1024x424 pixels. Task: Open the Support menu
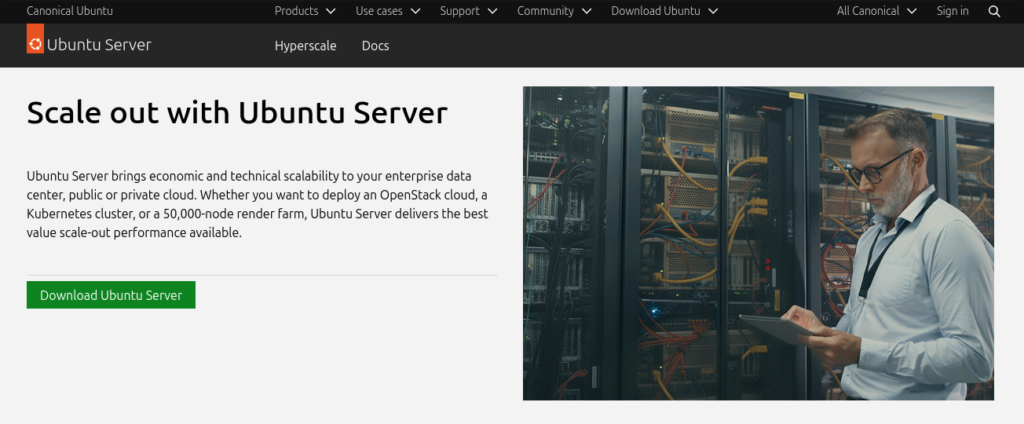click(468, 11)
